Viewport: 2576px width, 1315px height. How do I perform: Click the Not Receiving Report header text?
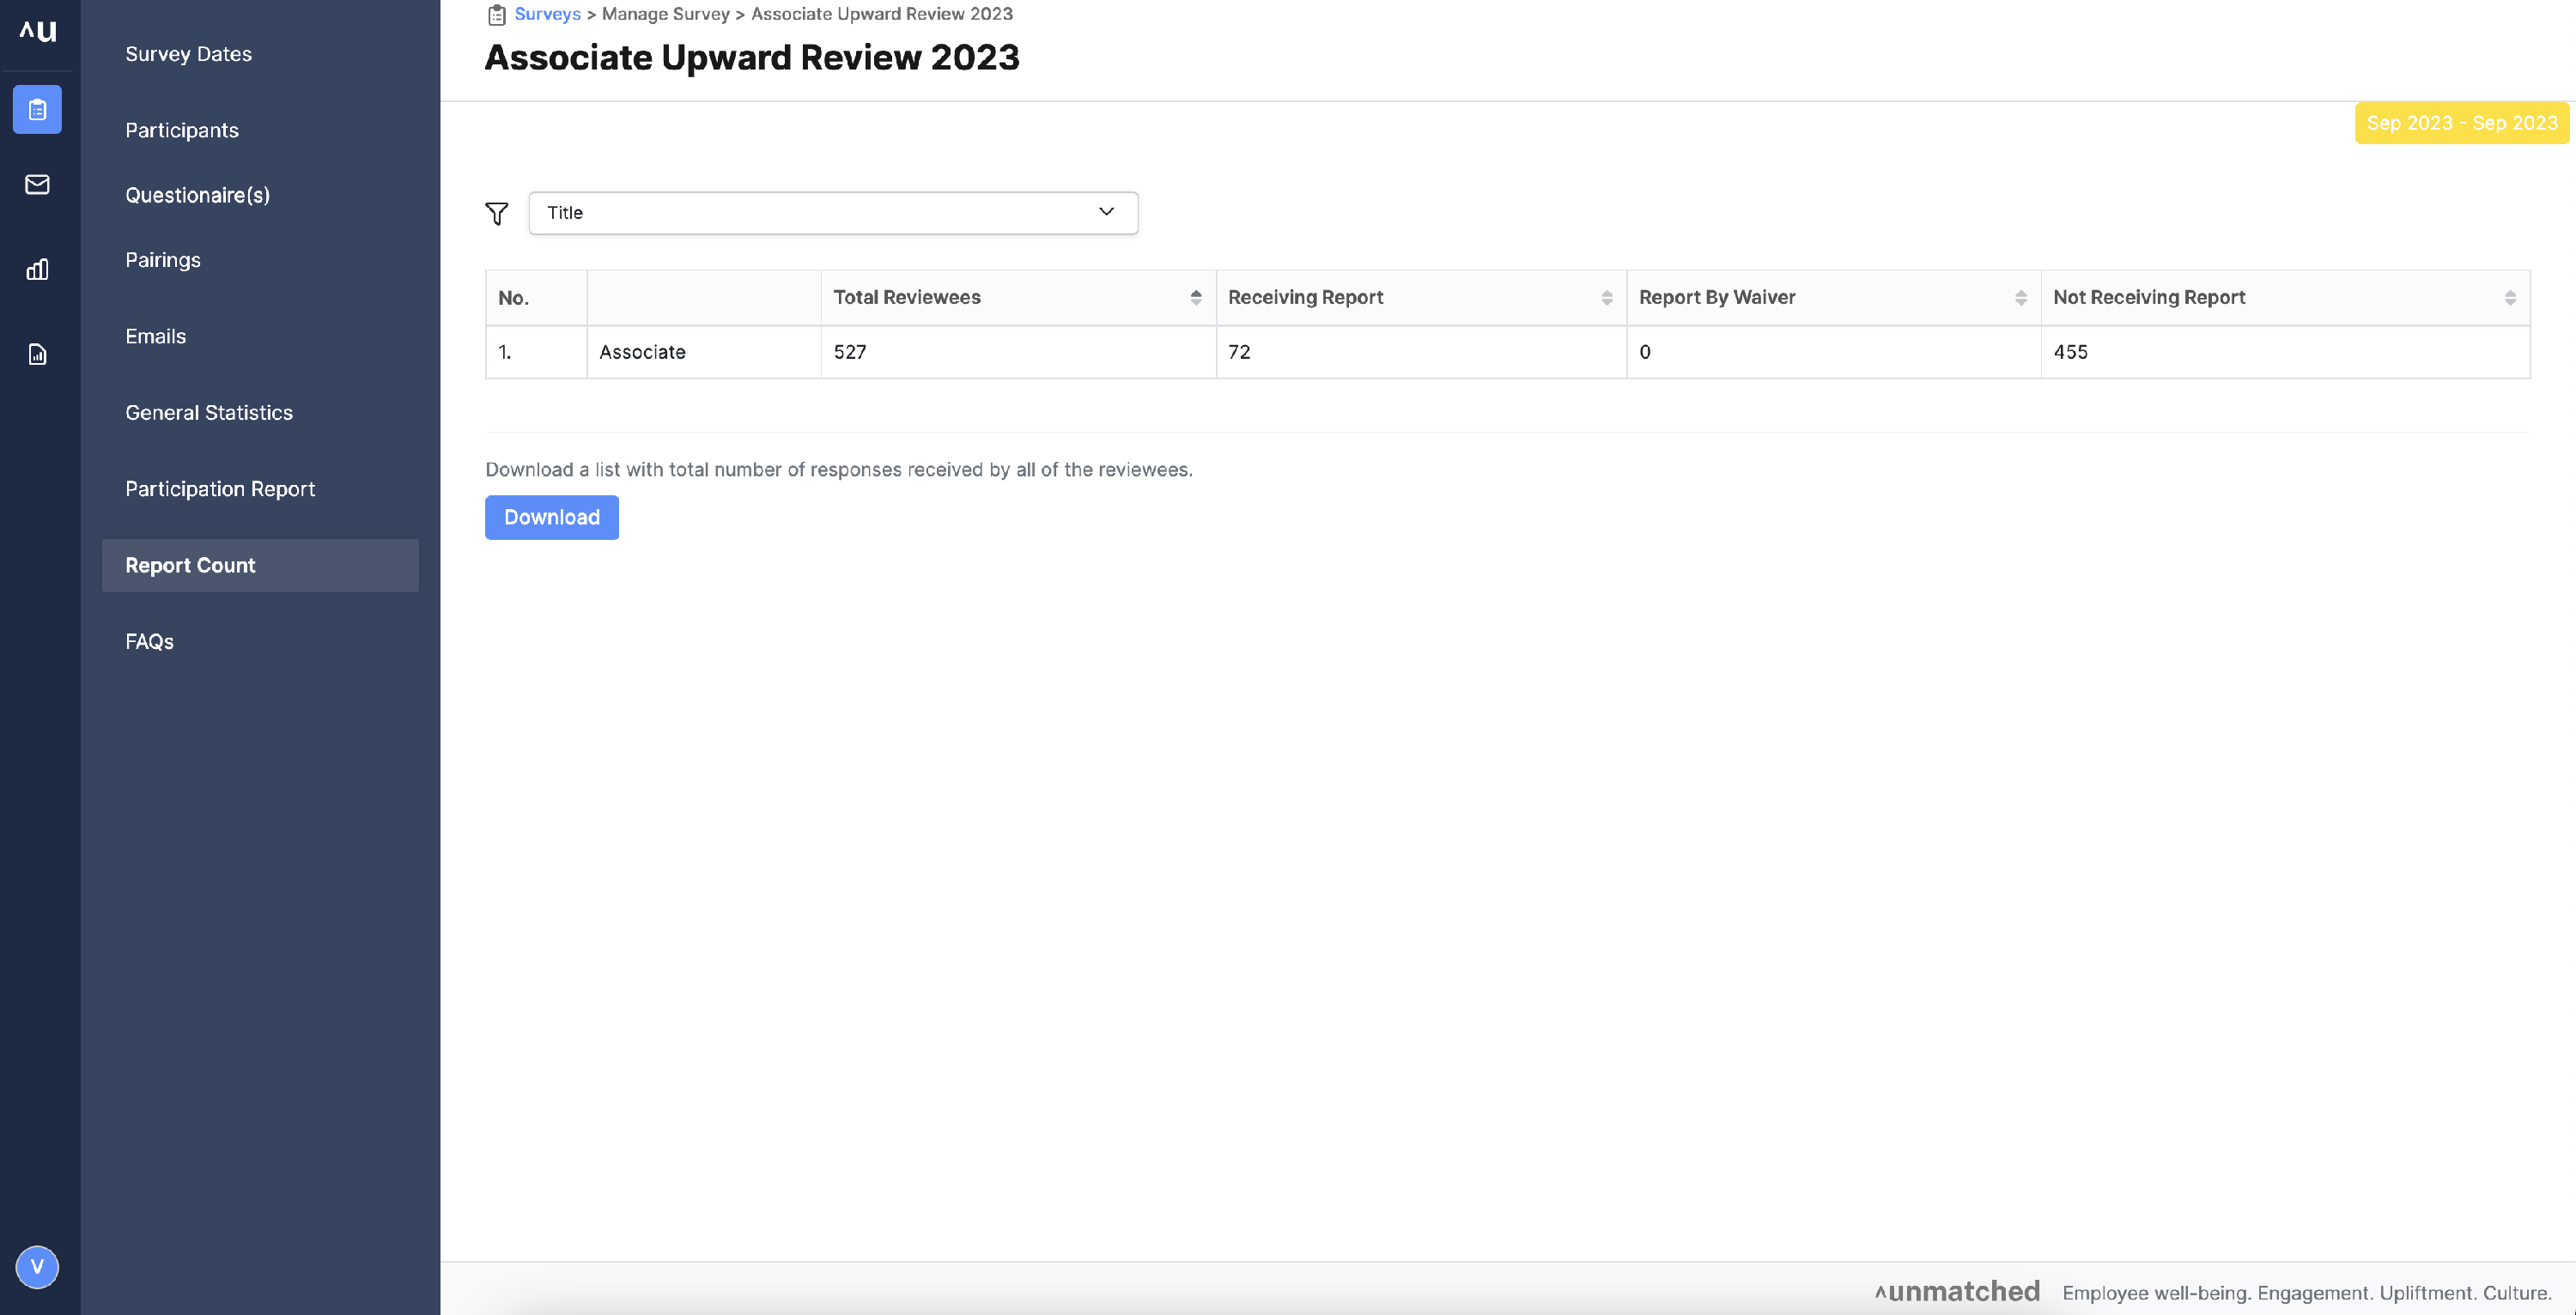[x=2149, y=298]
